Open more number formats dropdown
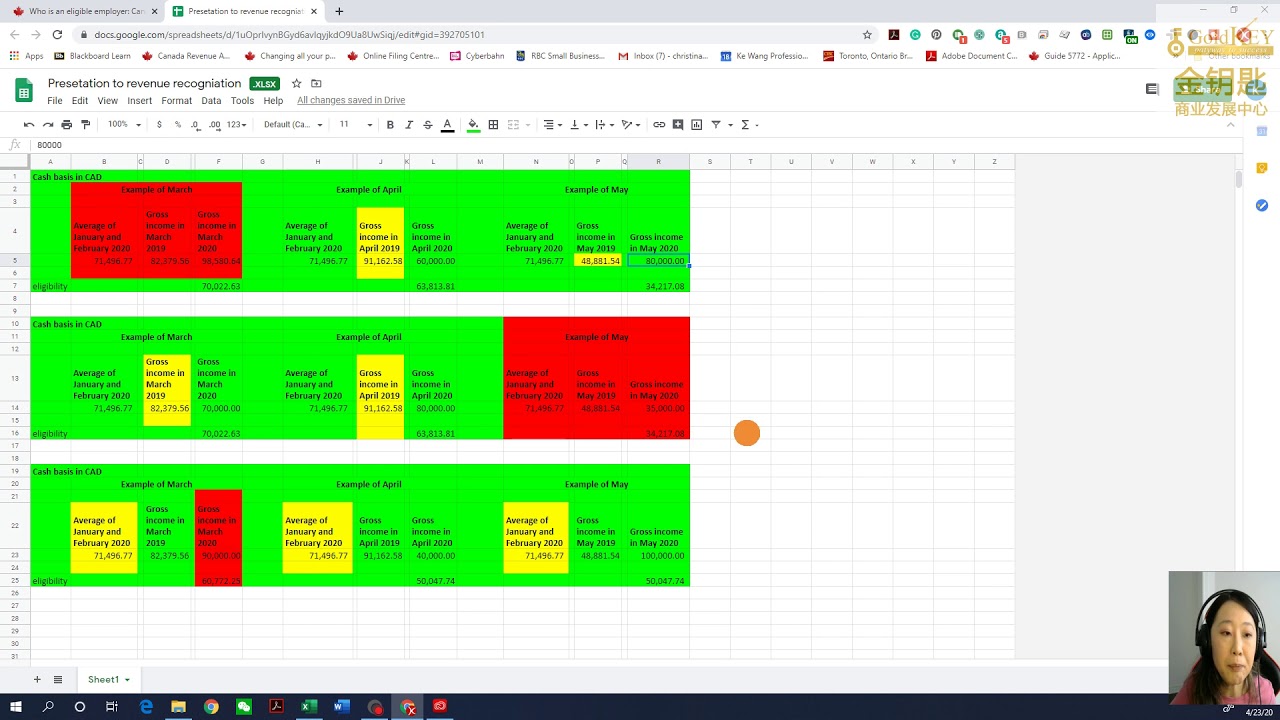This screenshot has width=1280, height=720. tap(237, 125)
